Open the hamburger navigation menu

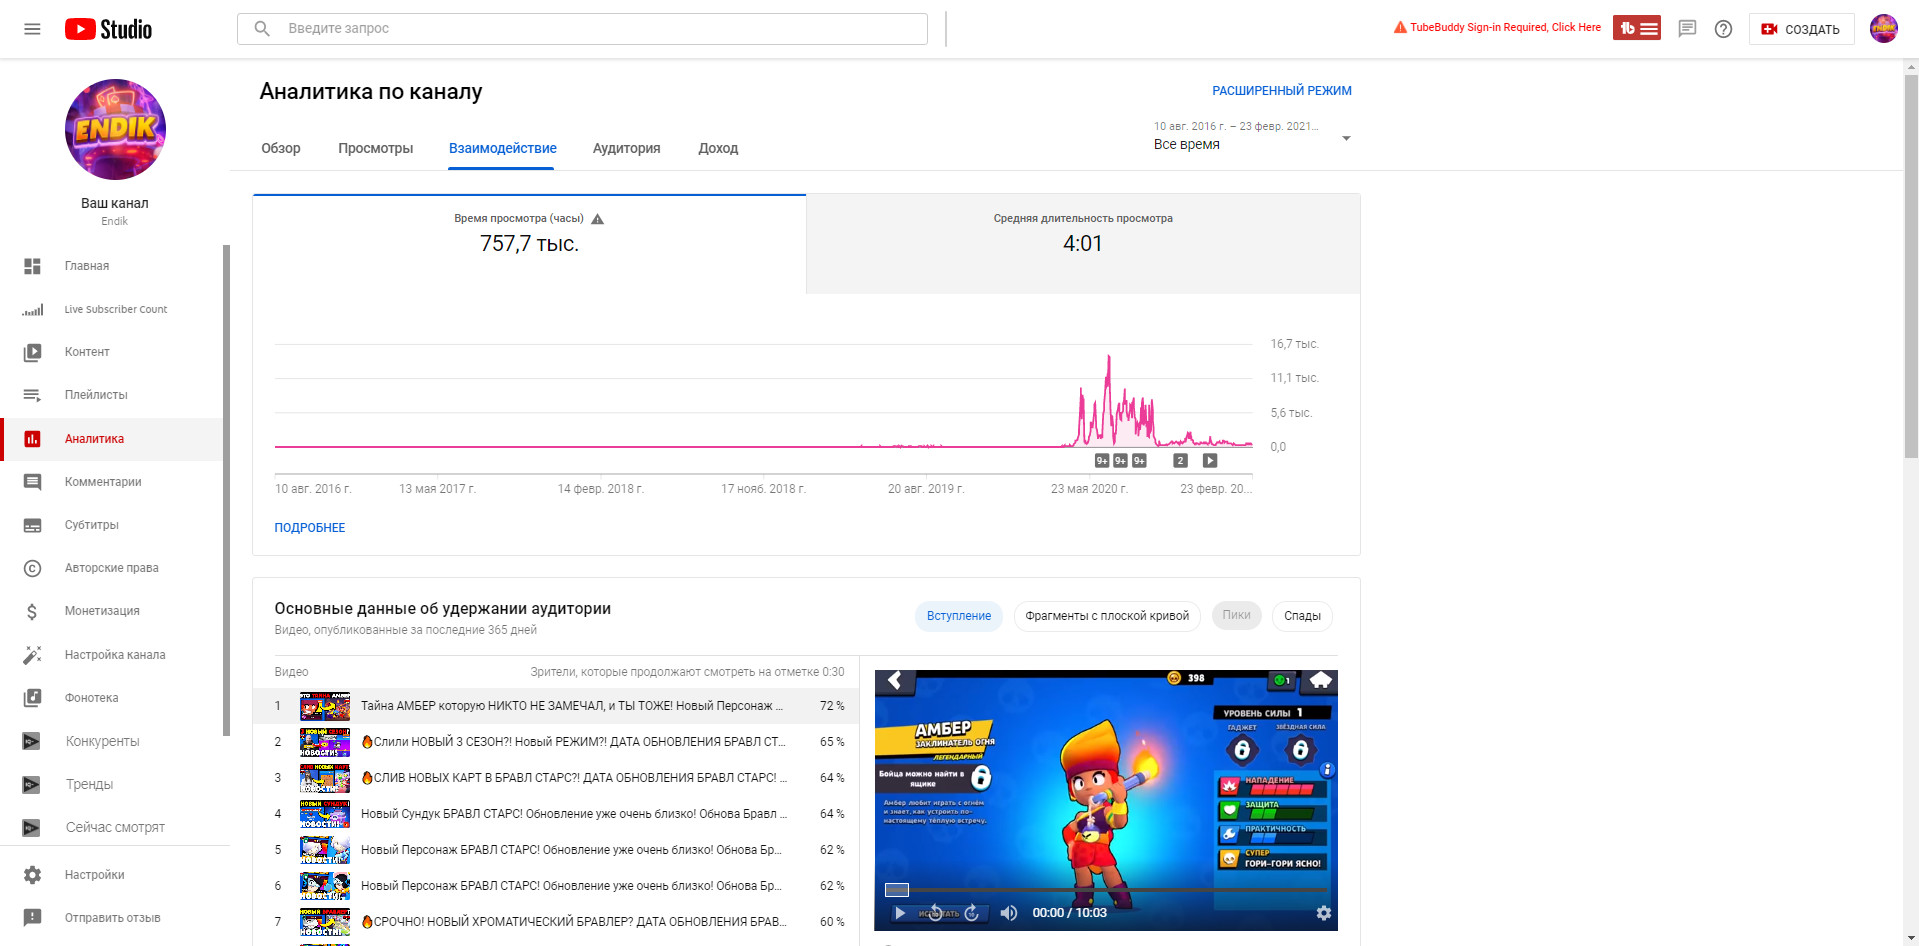click(32, 29)
